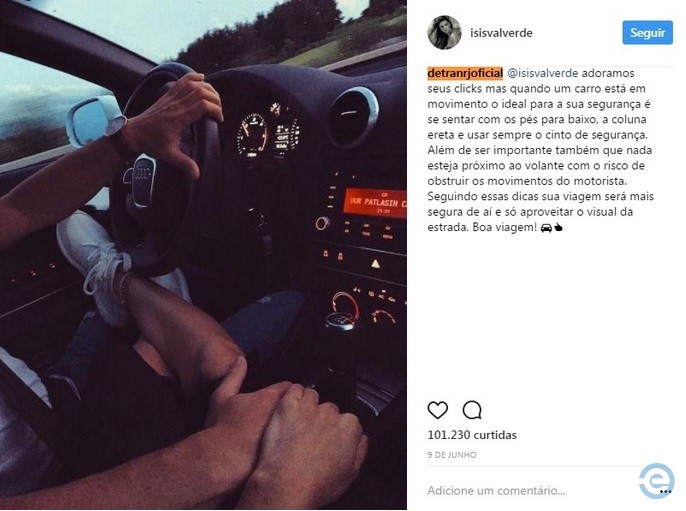Open the three-dot more options menu

coord(665,492)
